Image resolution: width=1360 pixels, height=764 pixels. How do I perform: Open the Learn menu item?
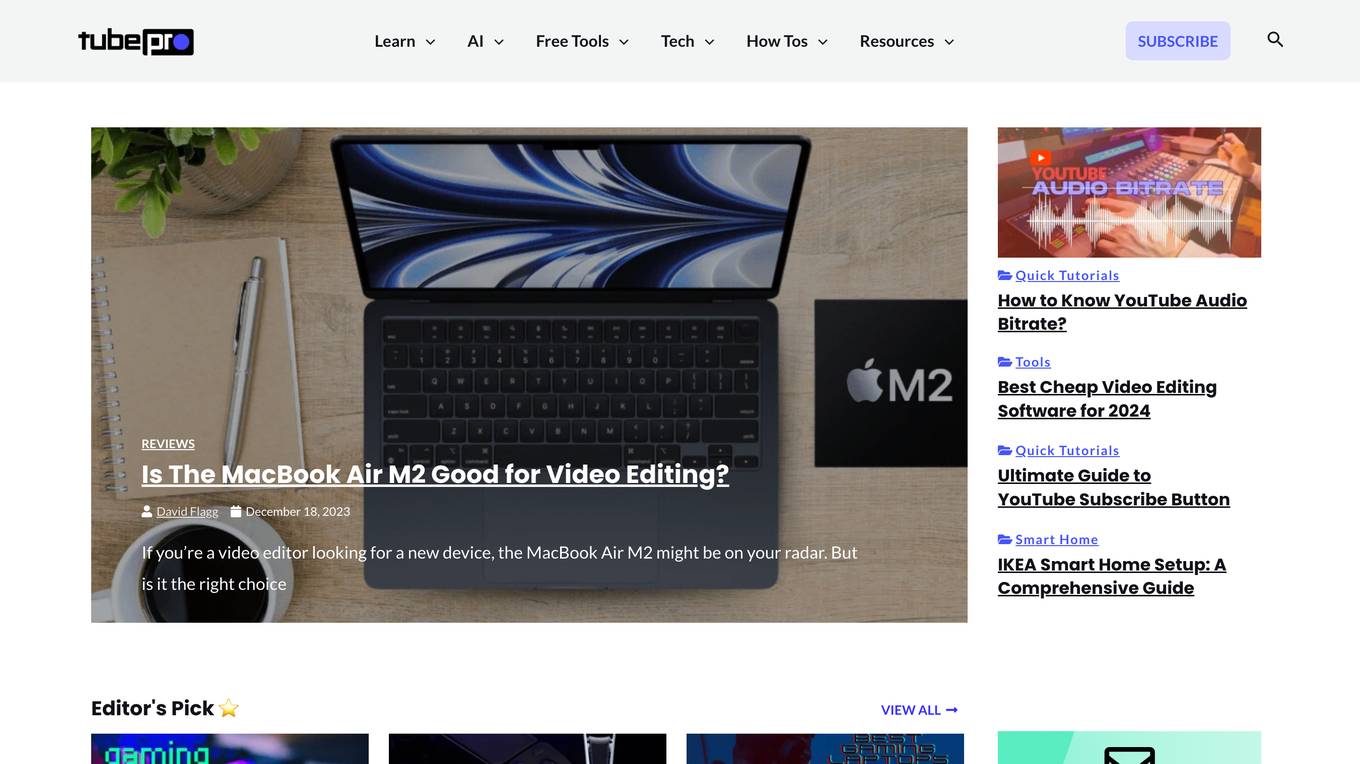[395, 41]
